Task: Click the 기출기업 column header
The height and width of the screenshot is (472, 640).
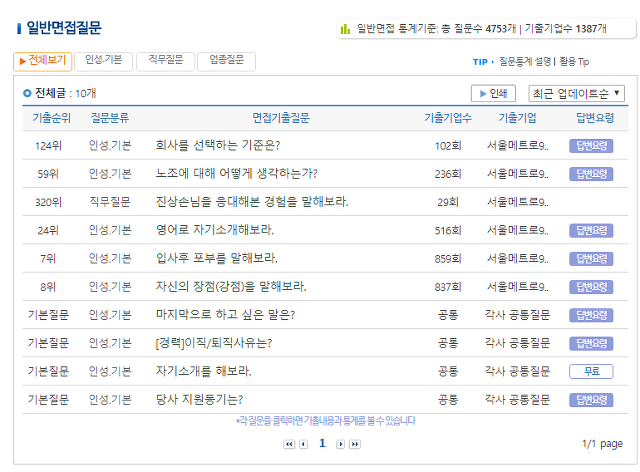Action: pos(518,118)
